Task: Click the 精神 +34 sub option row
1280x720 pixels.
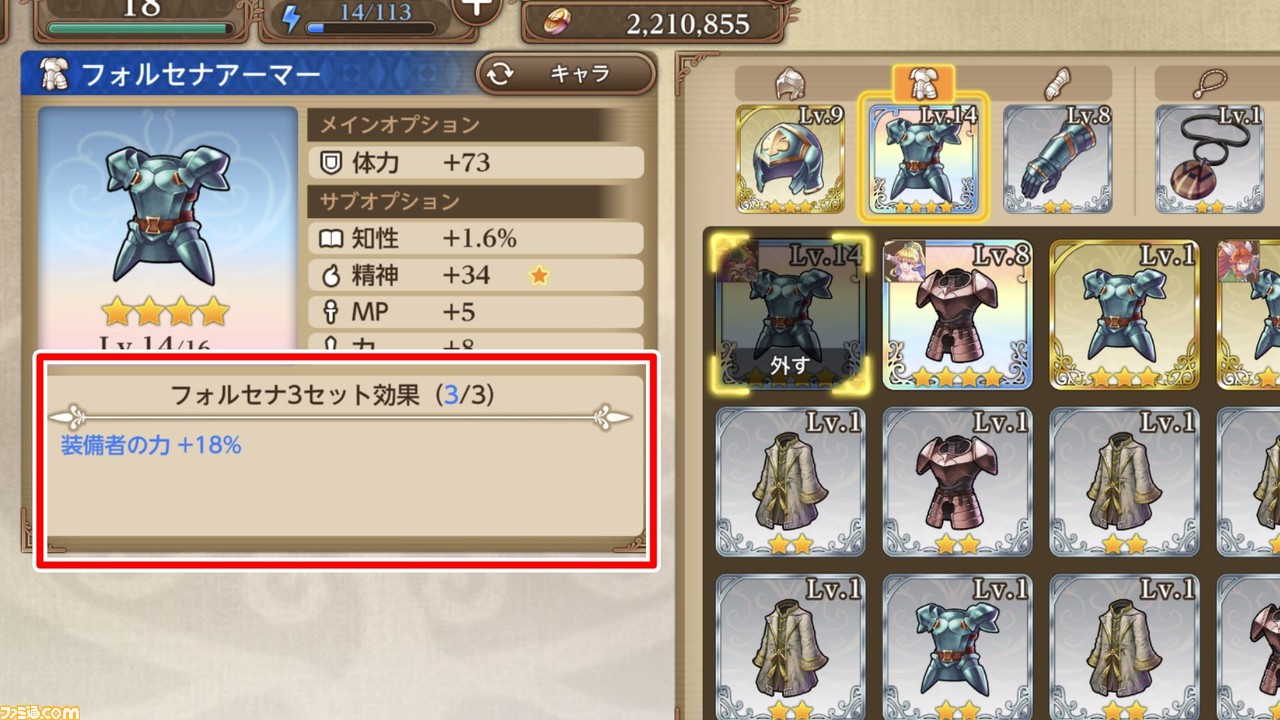Action: tap(475, 275)
